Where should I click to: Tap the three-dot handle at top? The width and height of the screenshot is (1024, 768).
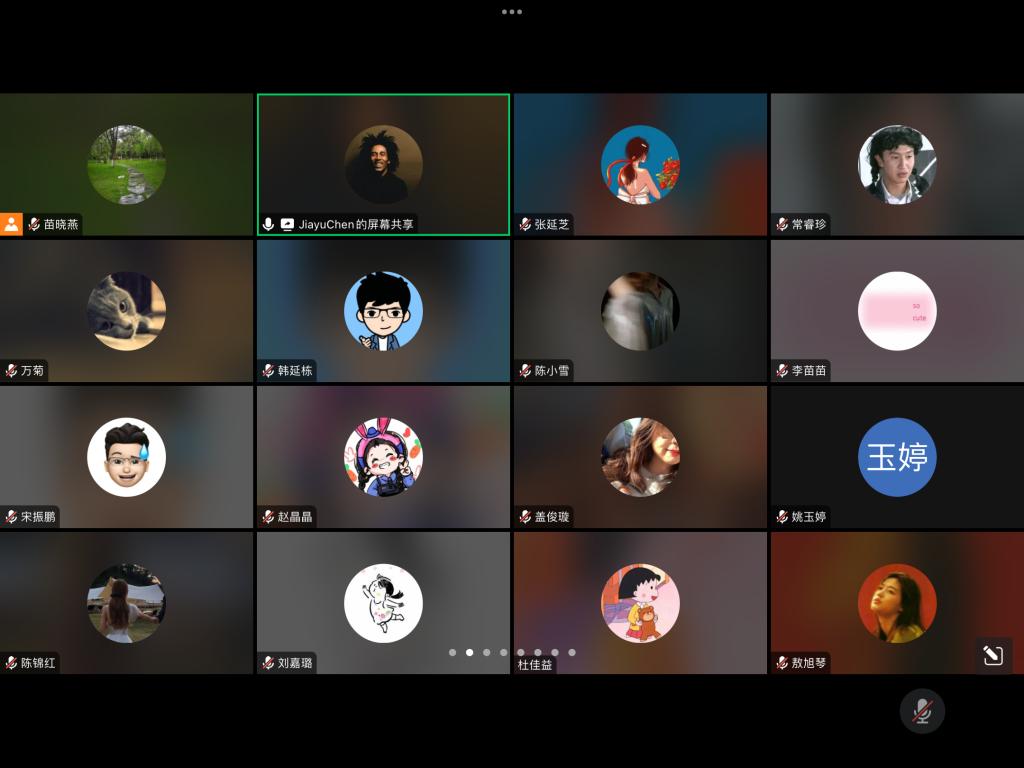point(512,12)
